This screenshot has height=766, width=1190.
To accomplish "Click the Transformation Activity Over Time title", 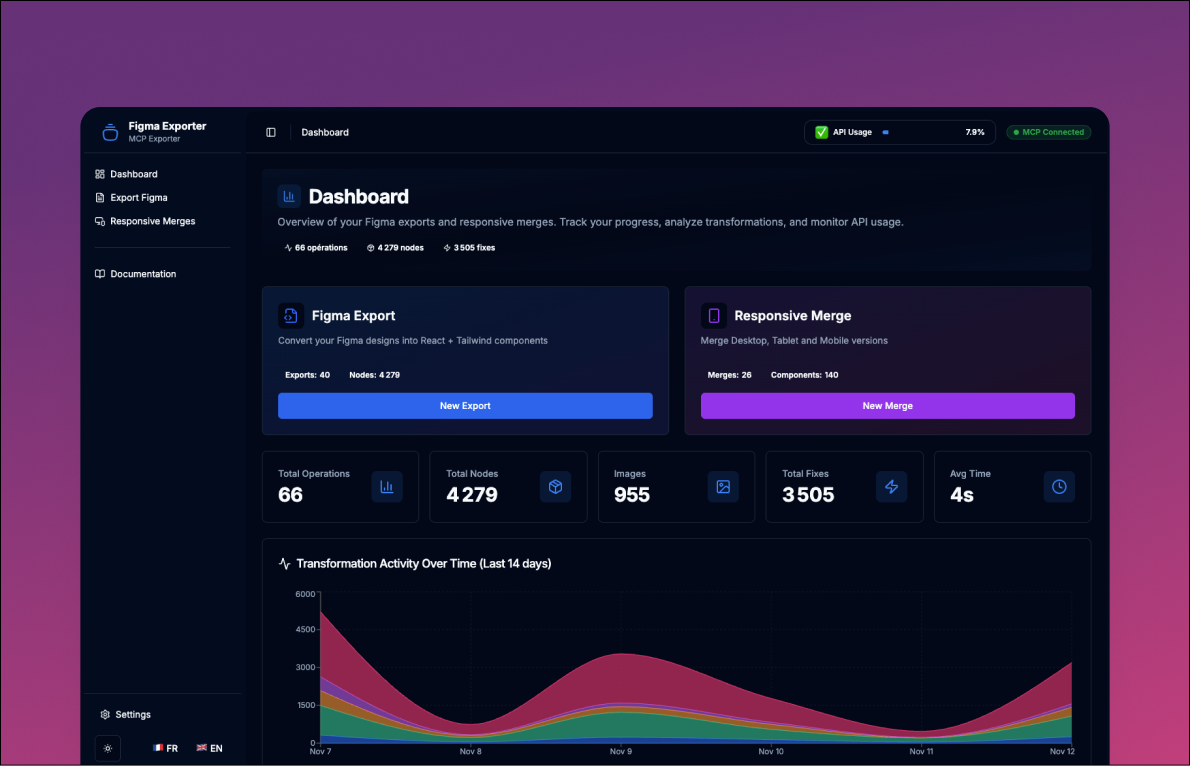I will [423, 564].
